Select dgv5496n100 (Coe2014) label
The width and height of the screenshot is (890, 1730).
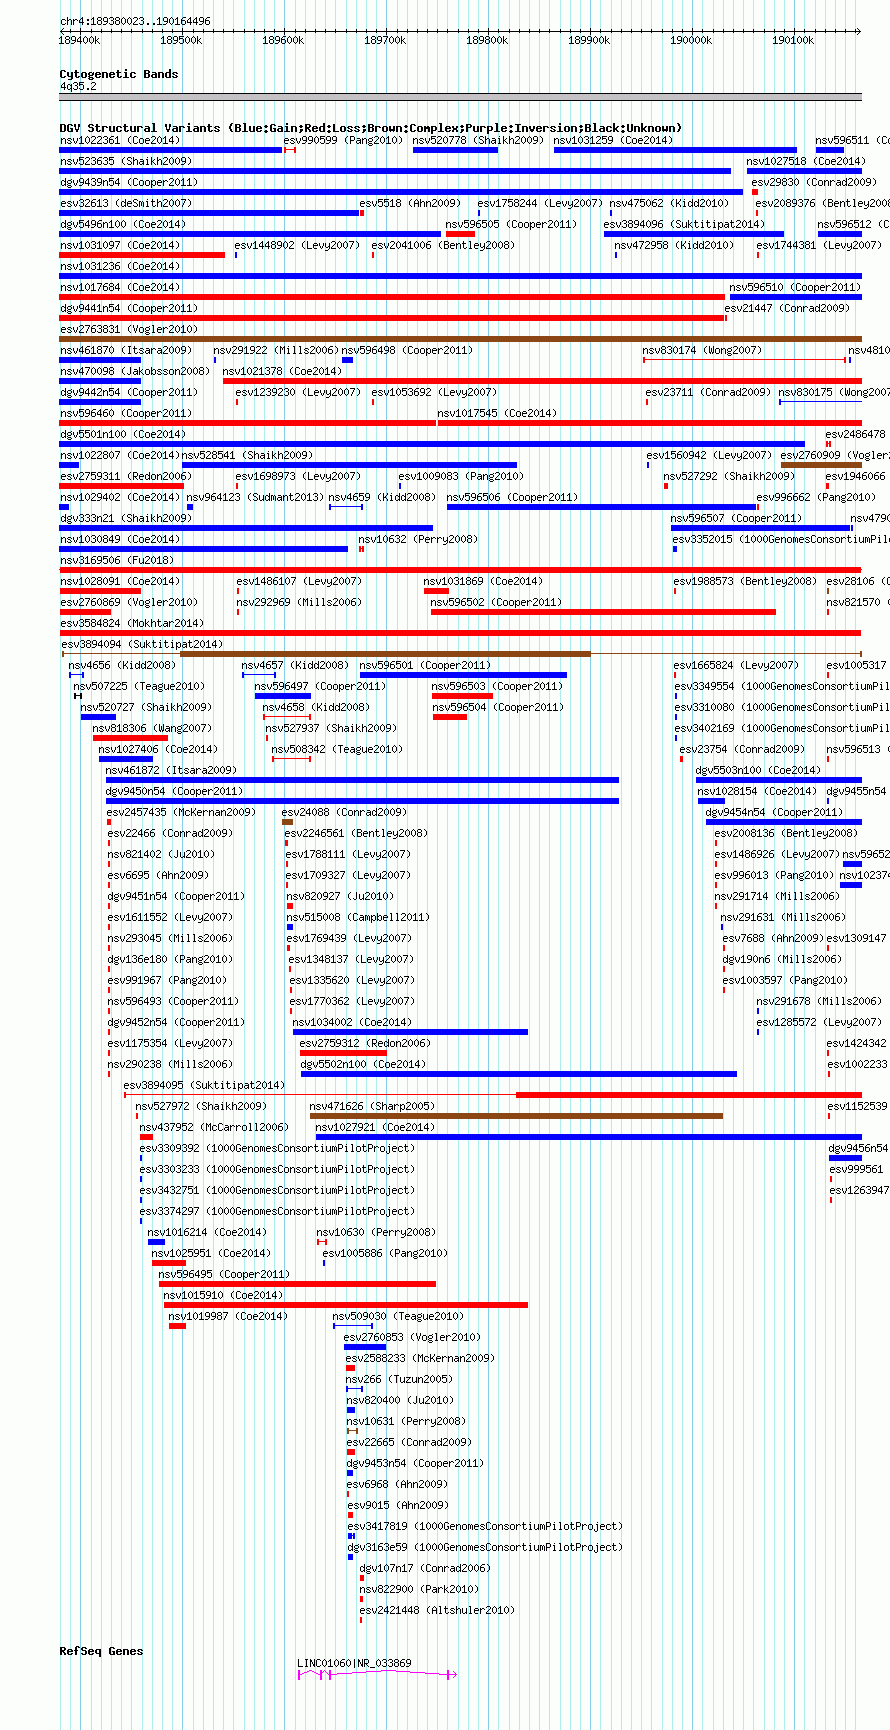tap(123, 224)
